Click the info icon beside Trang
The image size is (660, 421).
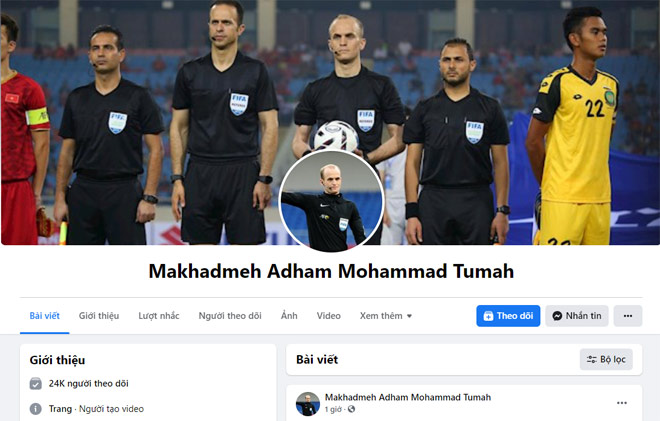[x=36, y=409]
